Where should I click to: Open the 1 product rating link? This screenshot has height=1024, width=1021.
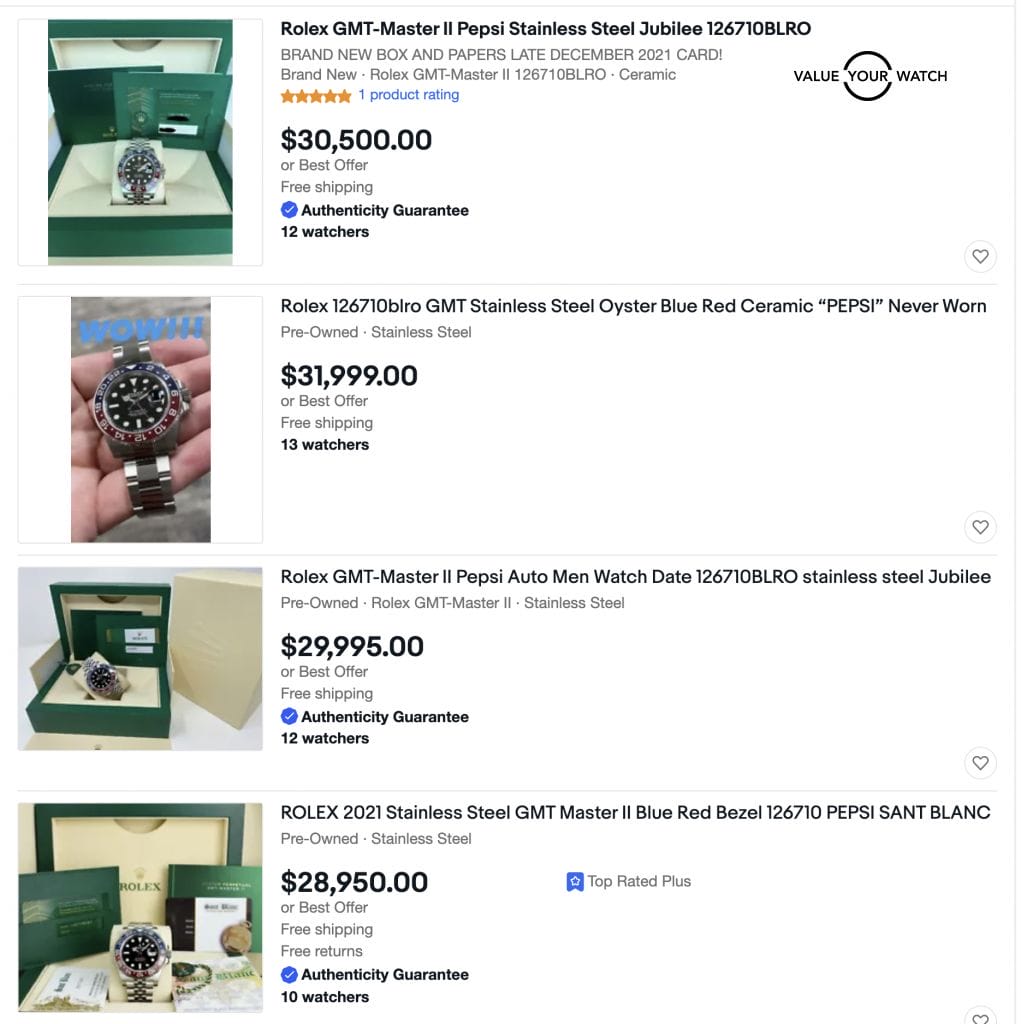(x=408, y=95)
